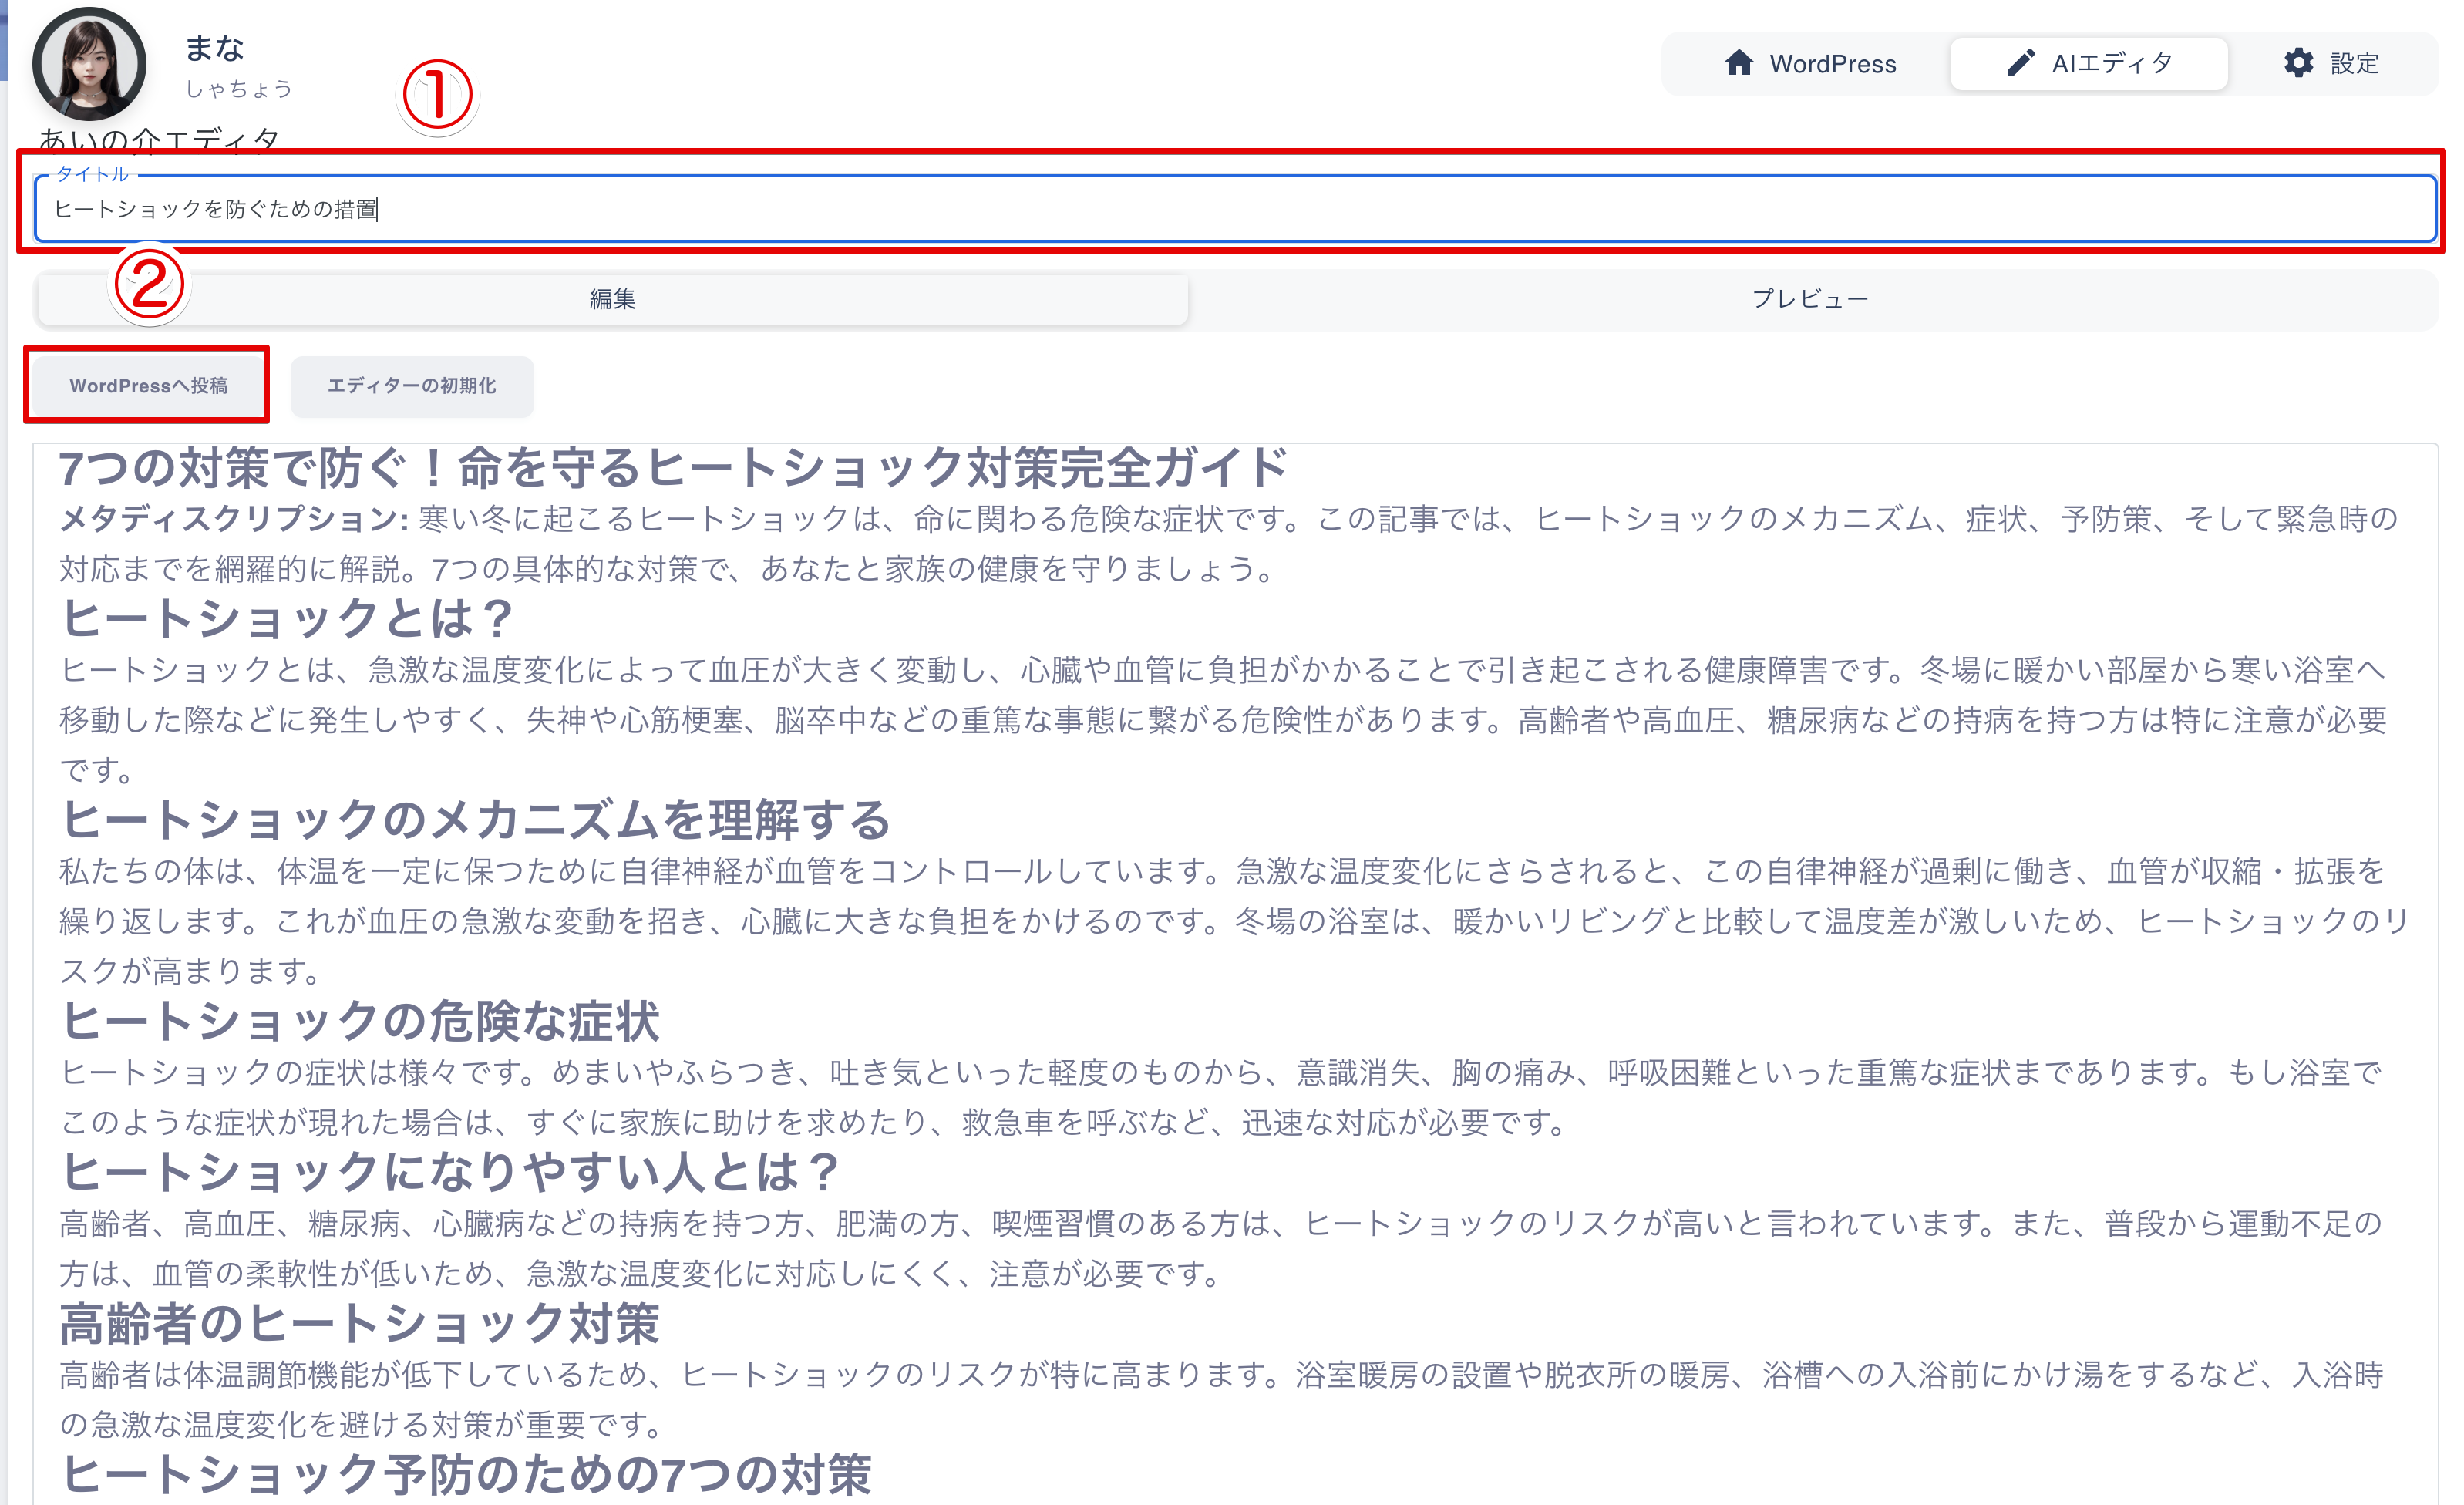Click the user name まな
The height and width of the screenshot is (1505, 2464).
[214, 48]
